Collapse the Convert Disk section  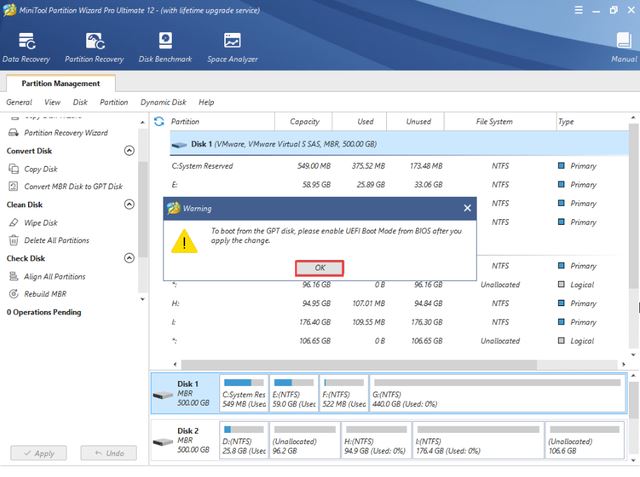(129, 151)
